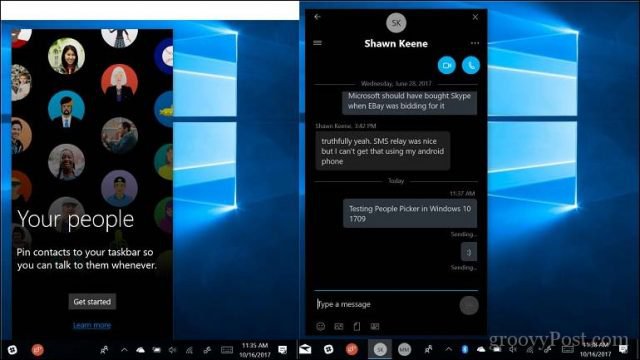The image size is (640, 360).
Task: Open the emoji picker in chat
Action: (x=321, y=326)
